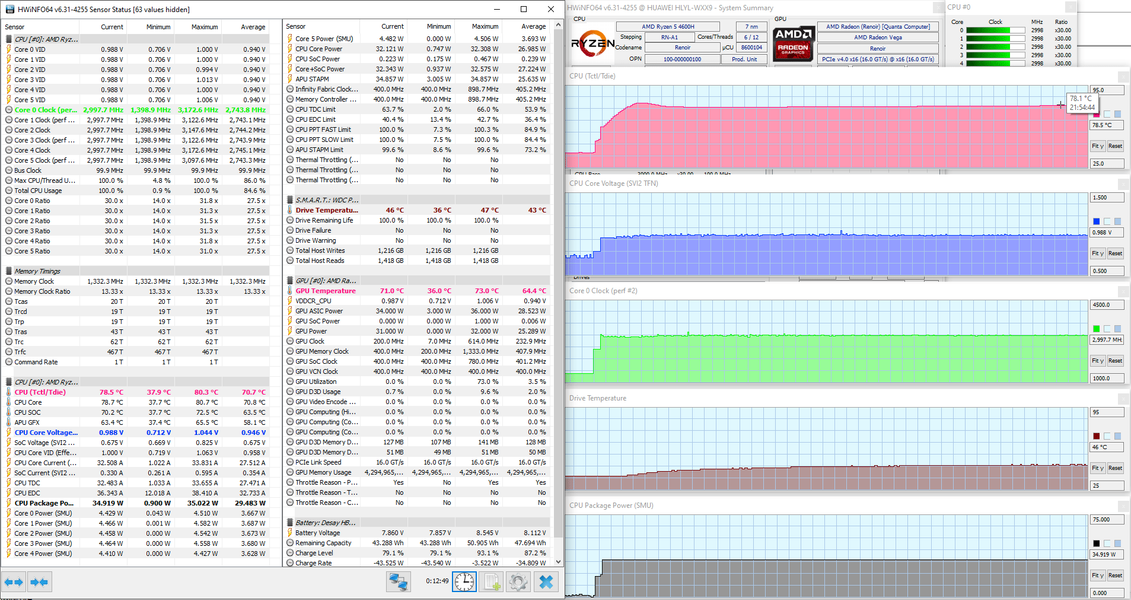
Task: Select the GPU Temperature sensor row
Action: (418, 291)
